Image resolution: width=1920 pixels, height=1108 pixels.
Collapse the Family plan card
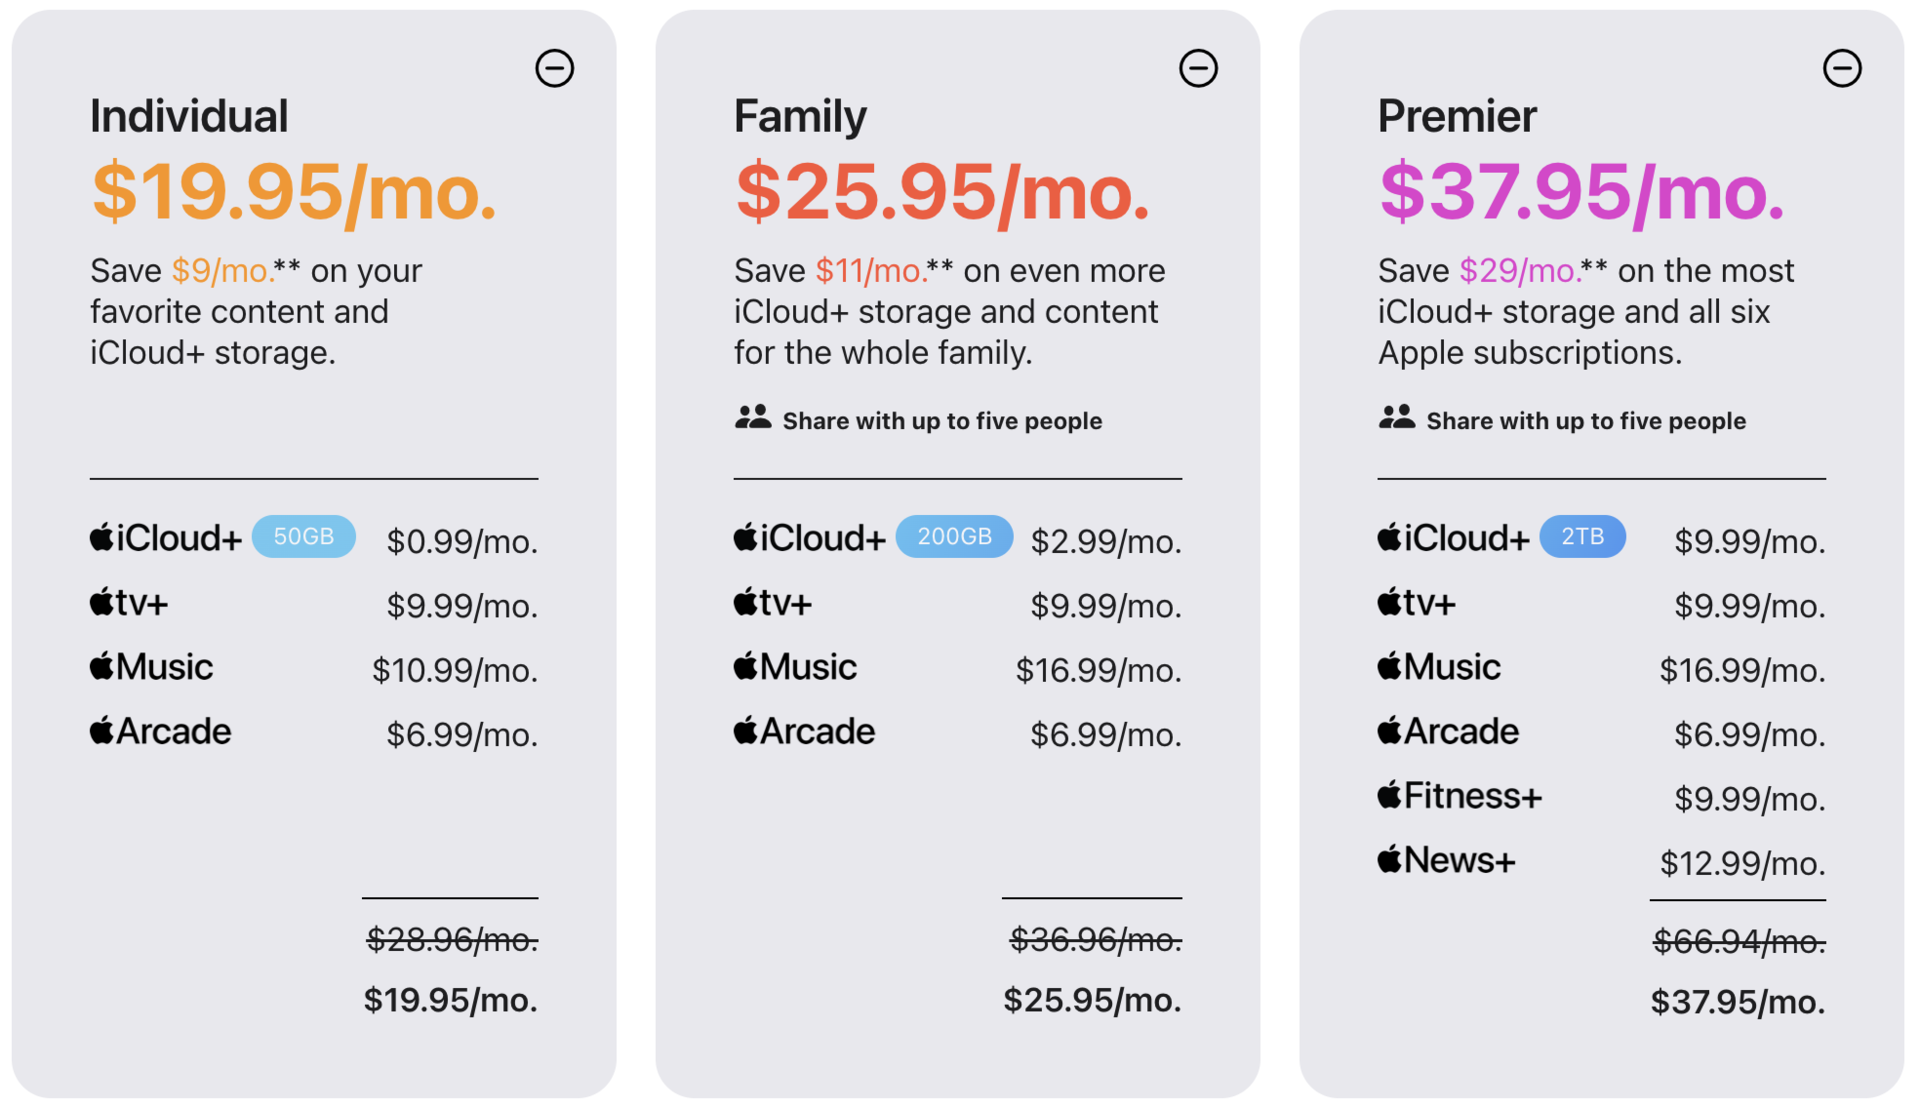tap(1198, 69)
